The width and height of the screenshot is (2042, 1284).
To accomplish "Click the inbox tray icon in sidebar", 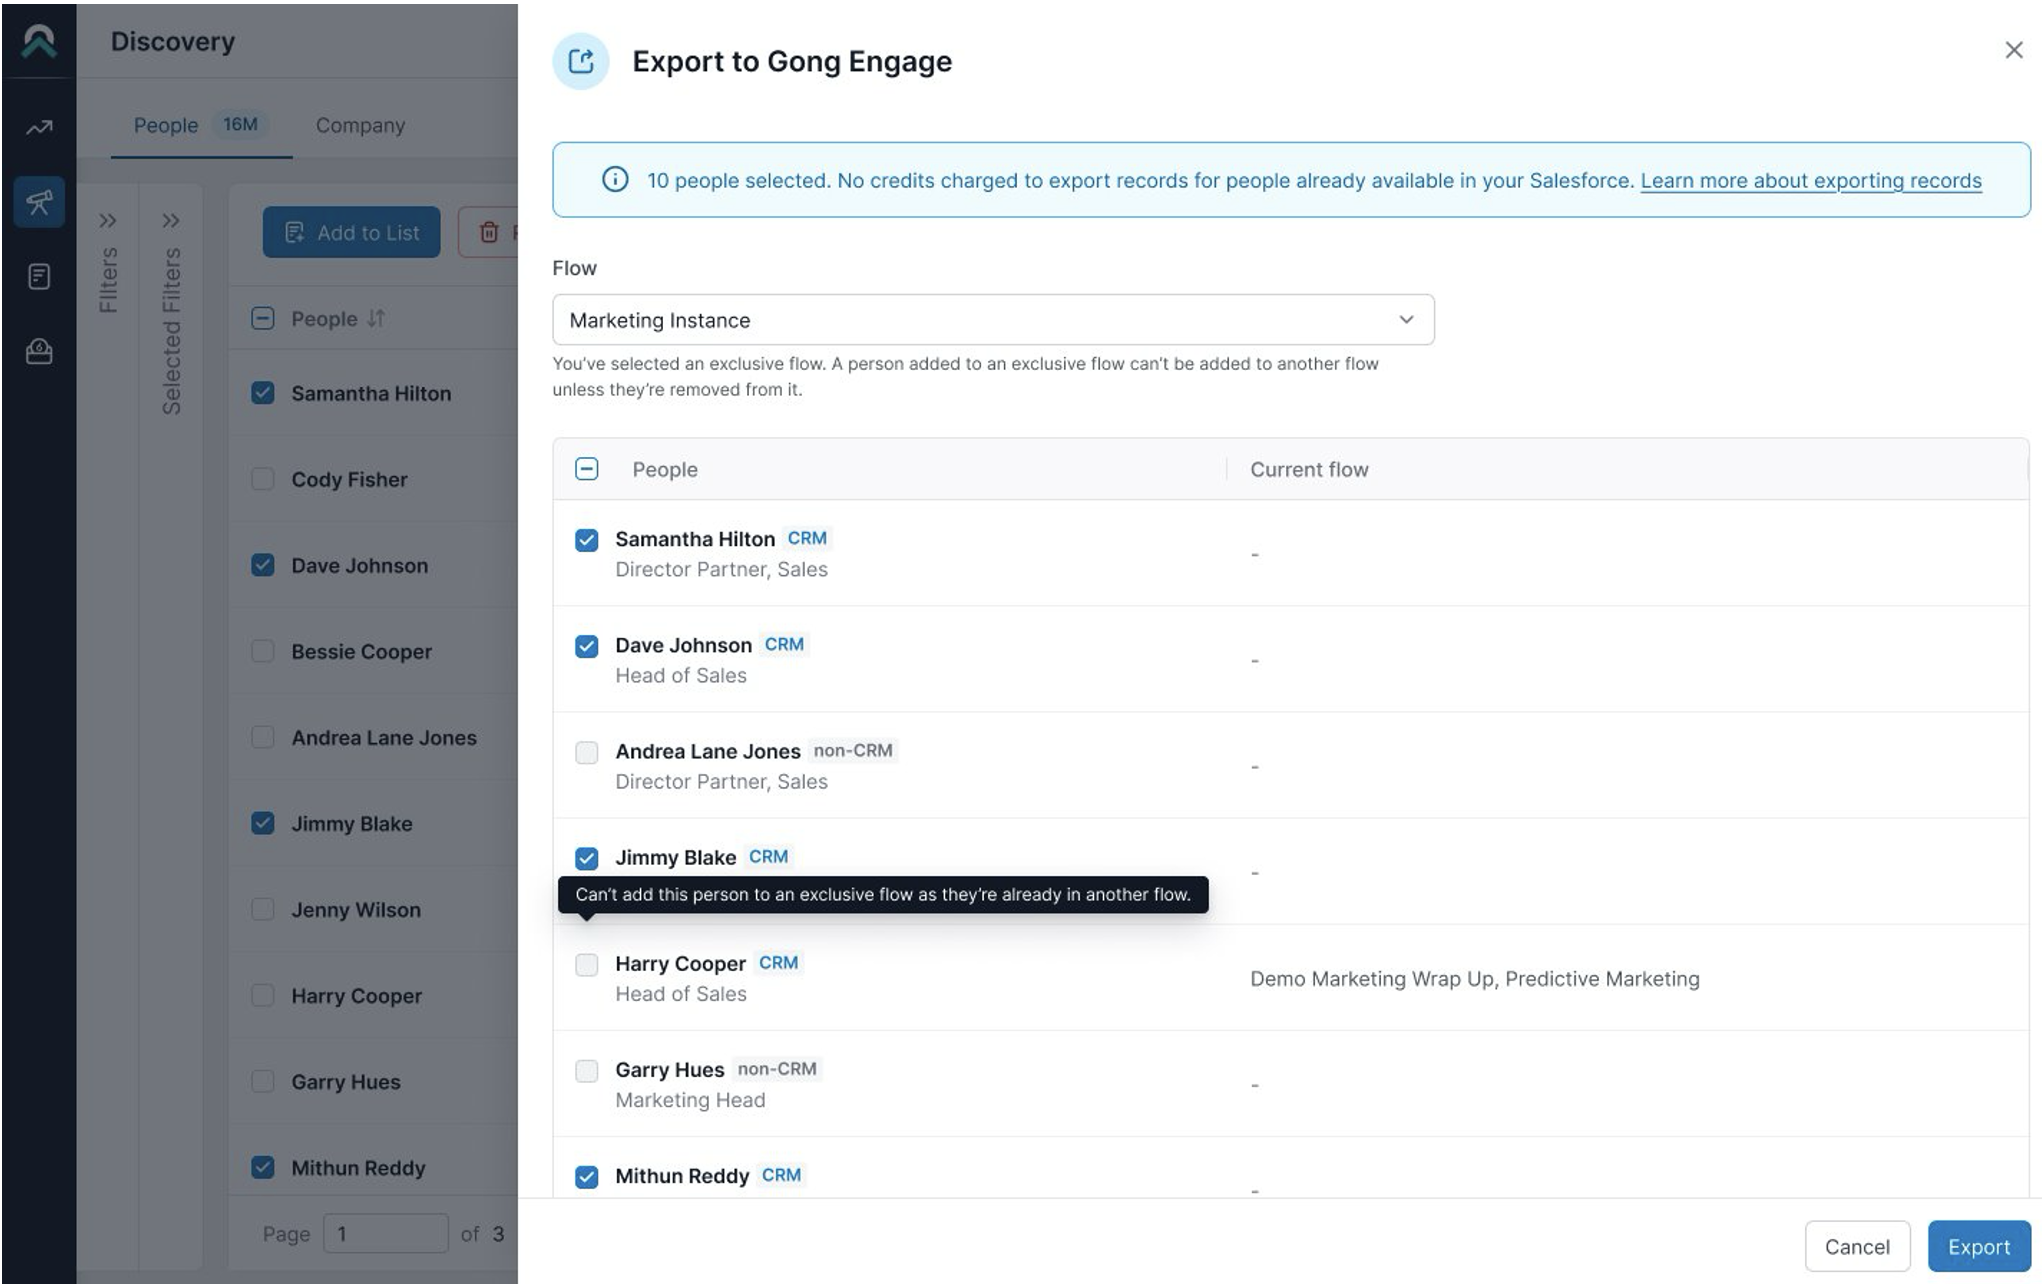I will click(x=39, y=351).
